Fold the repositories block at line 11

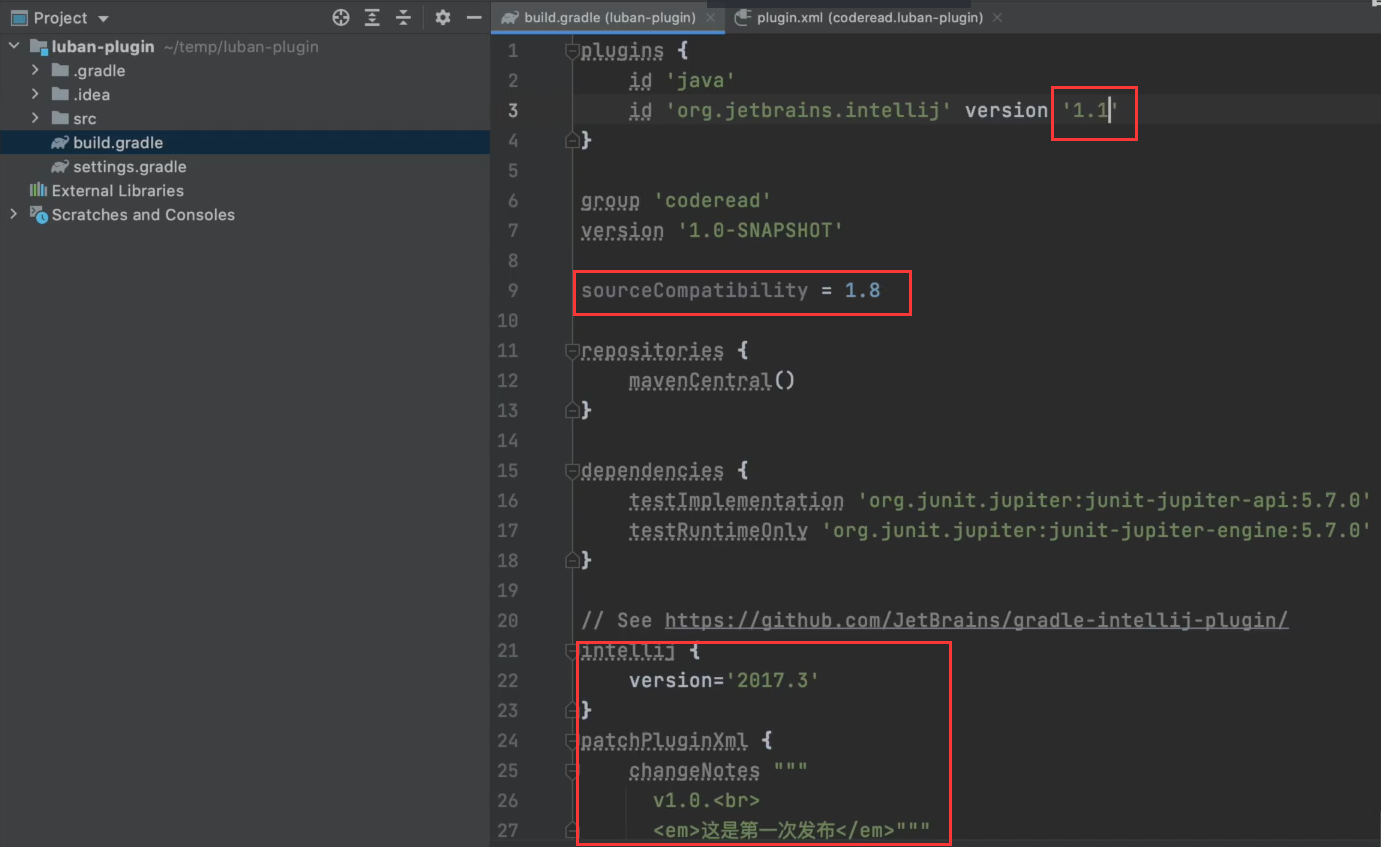click(x=572, y=350)
